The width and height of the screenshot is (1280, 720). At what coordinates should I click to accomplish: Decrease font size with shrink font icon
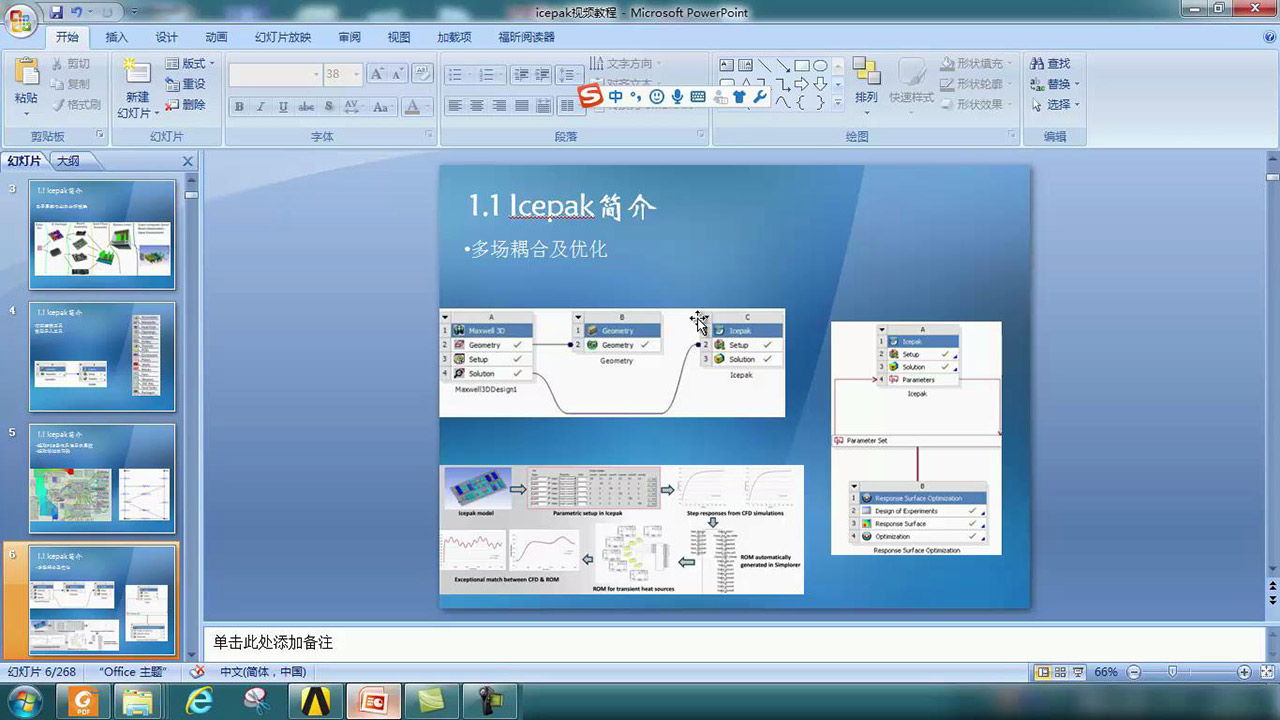click(x=396, y=74)
